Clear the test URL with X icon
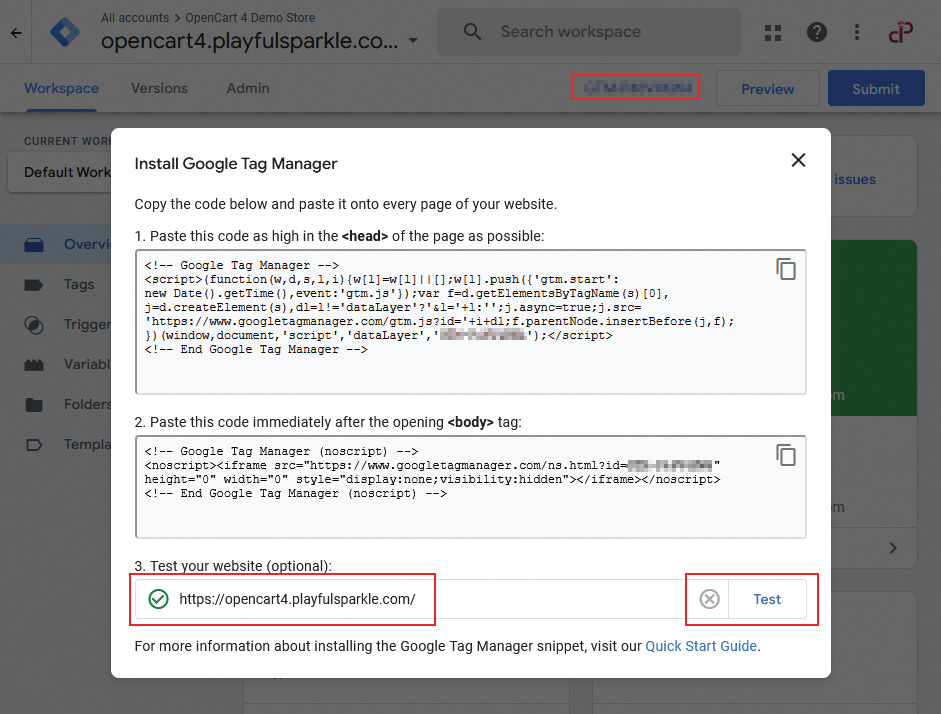The height and width of the screenshot is (714, 941). point(709,599)
